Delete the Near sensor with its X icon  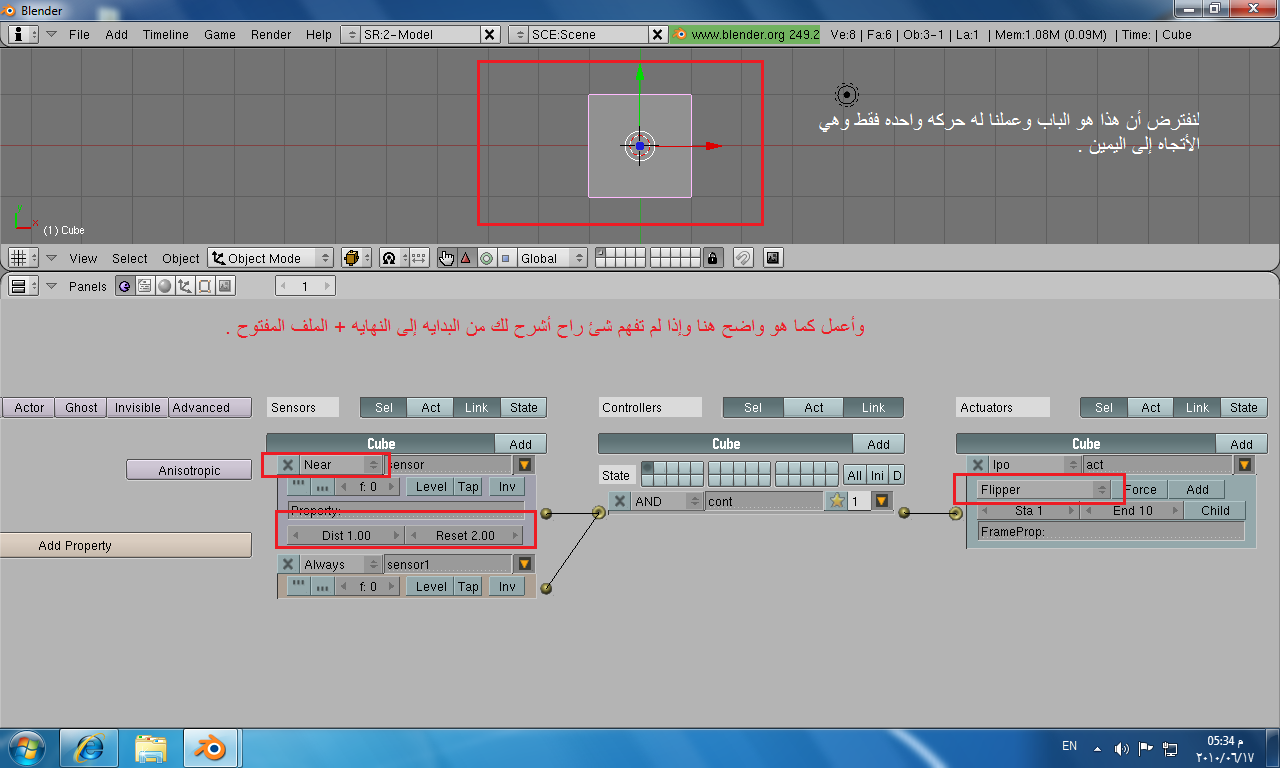tap(288, 465)
